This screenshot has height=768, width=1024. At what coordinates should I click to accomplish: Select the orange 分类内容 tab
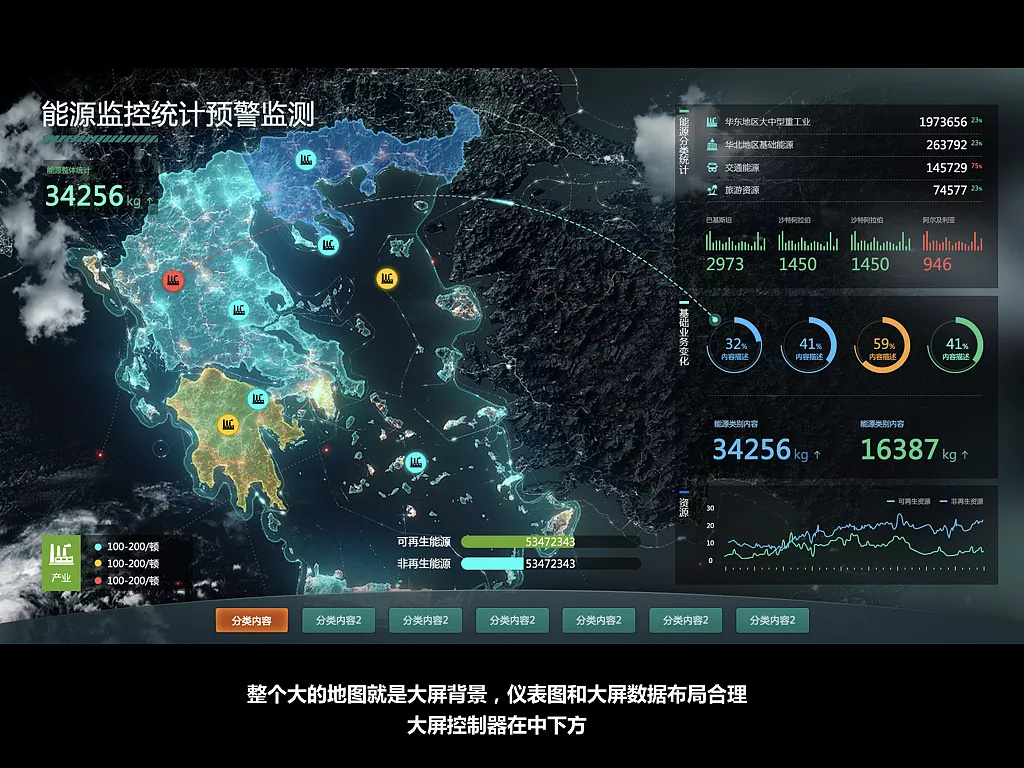(x=252, y=621)
